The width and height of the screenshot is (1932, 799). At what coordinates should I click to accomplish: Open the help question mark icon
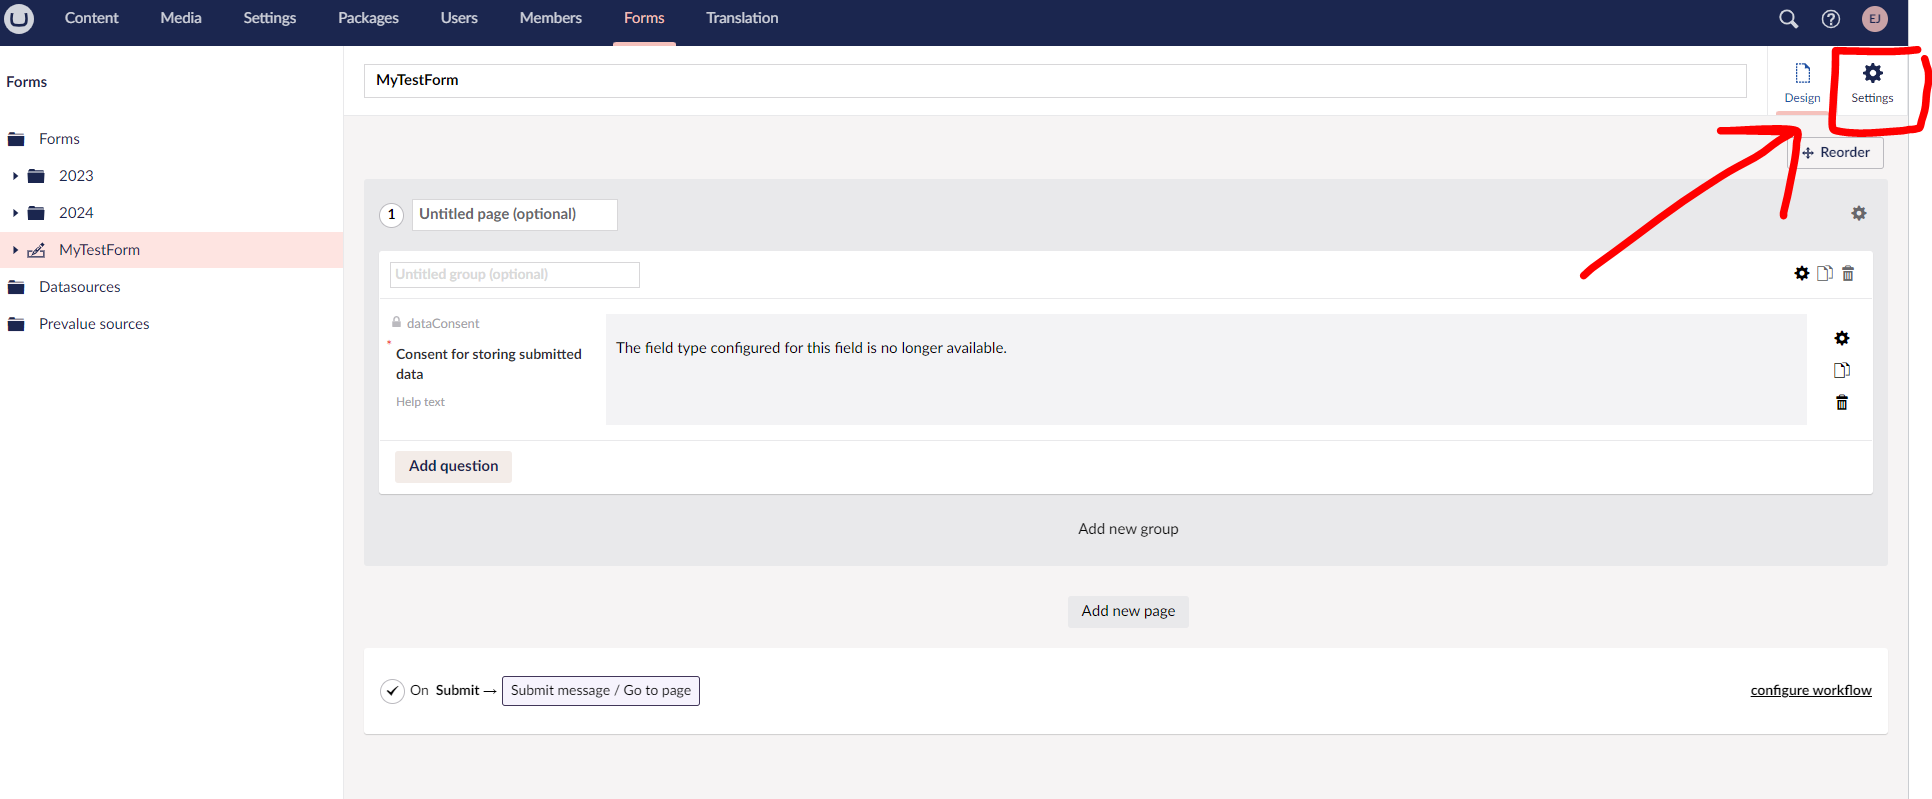(1830, 18)
